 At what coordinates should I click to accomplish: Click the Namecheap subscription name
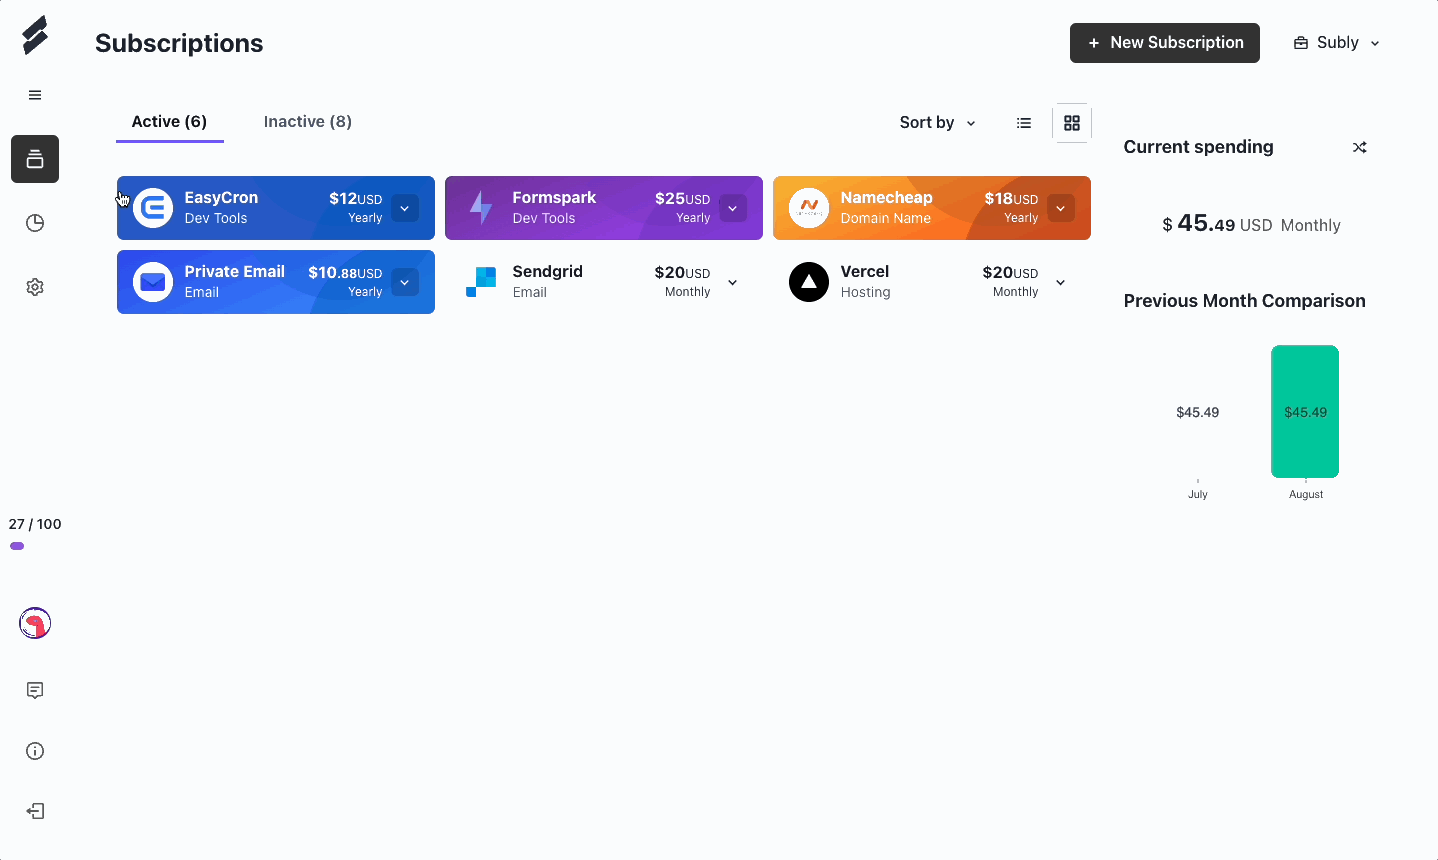pyautogui.click(x=886, y=198)
